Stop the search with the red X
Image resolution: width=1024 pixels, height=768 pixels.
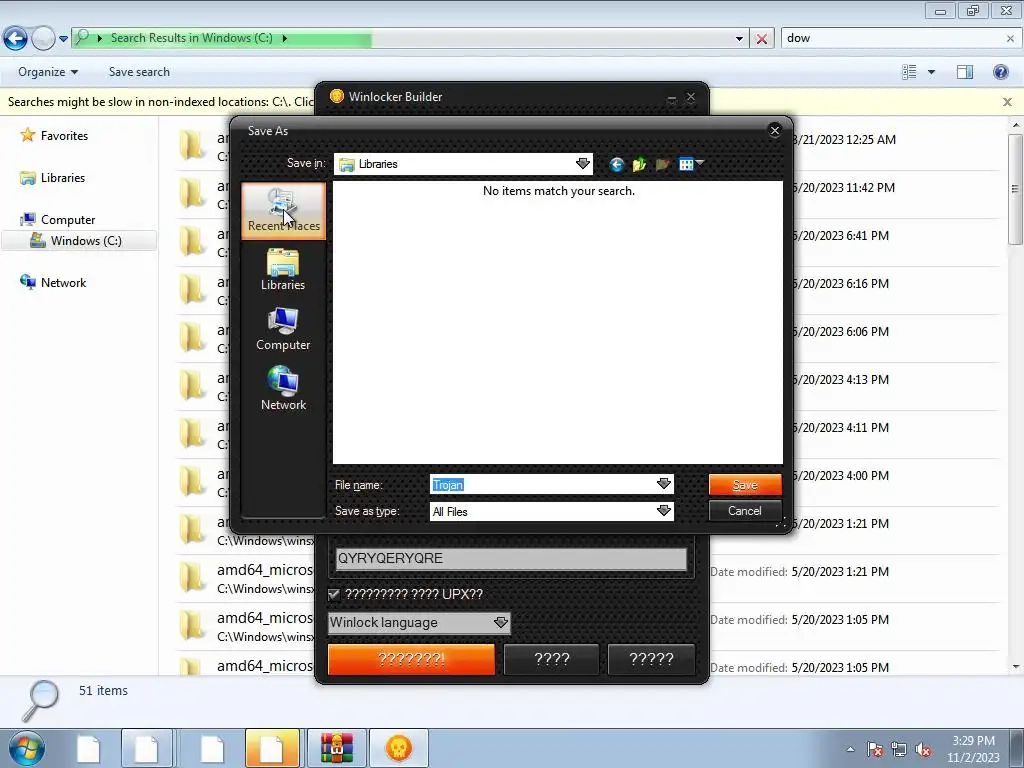761,39
